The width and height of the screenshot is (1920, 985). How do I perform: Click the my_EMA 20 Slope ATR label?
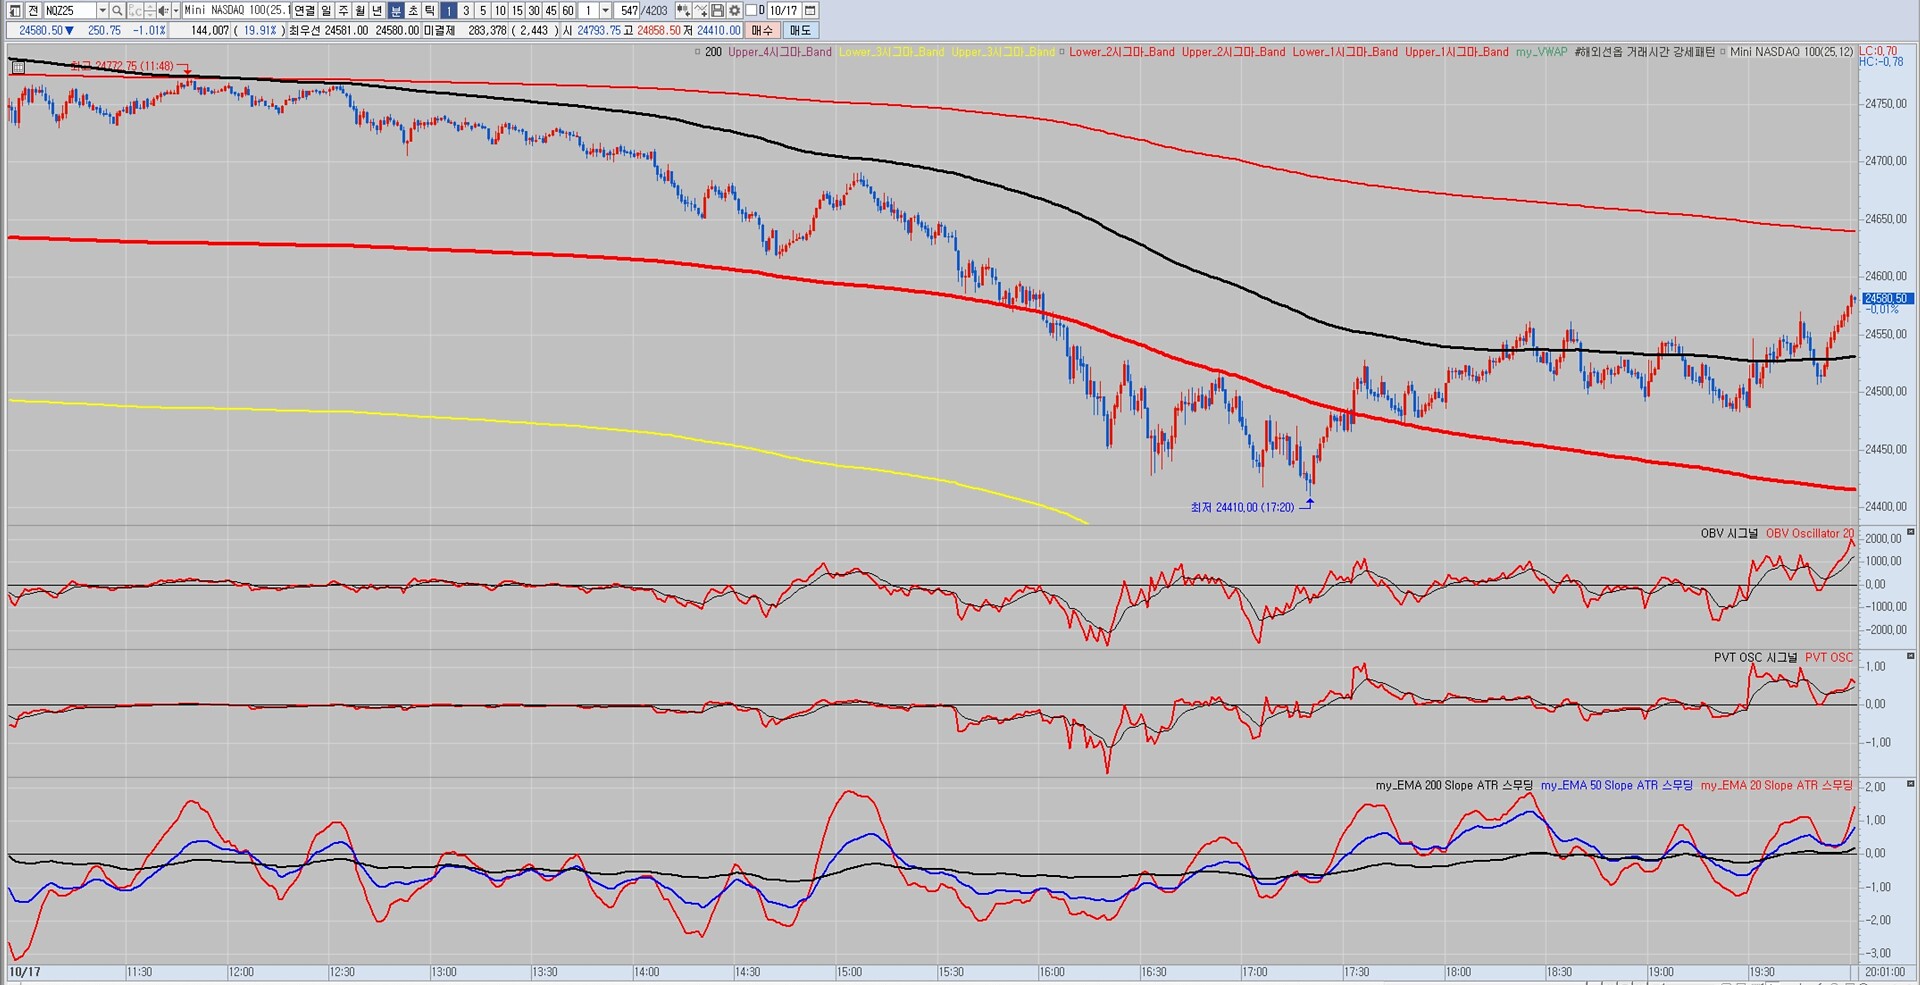[1777, 785]
